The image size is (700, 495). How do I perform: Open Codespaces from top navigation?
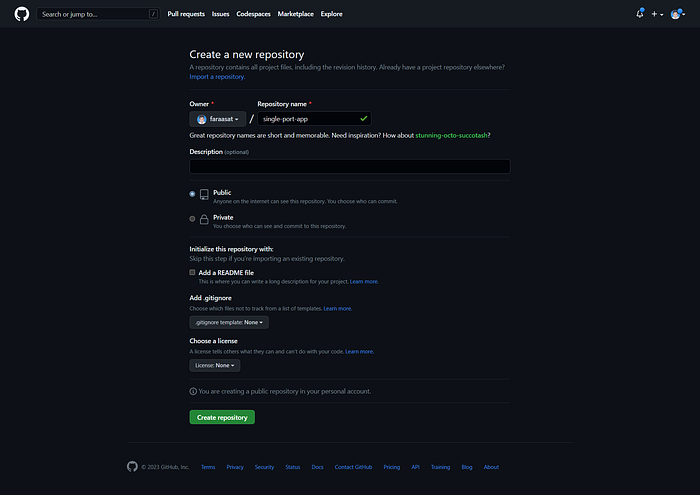(254, 14)
